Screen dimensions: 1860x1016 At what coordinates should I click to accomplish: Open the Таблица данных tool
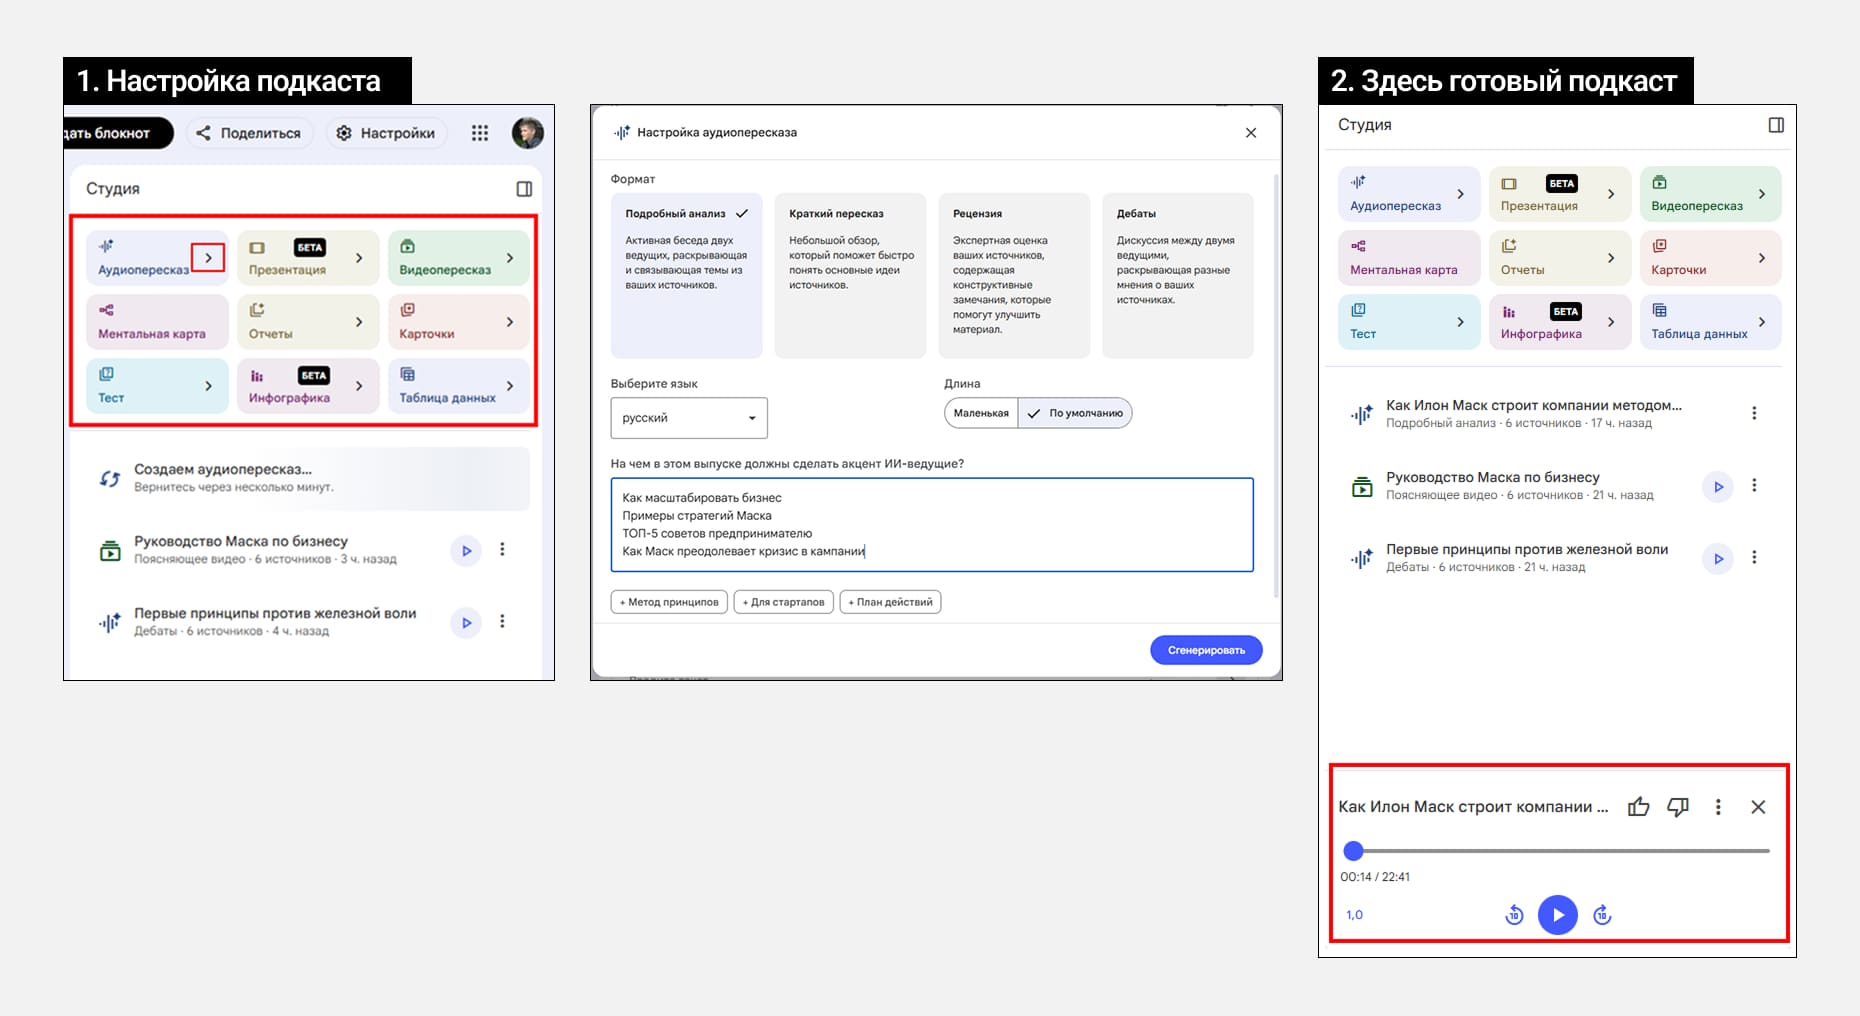457,385
